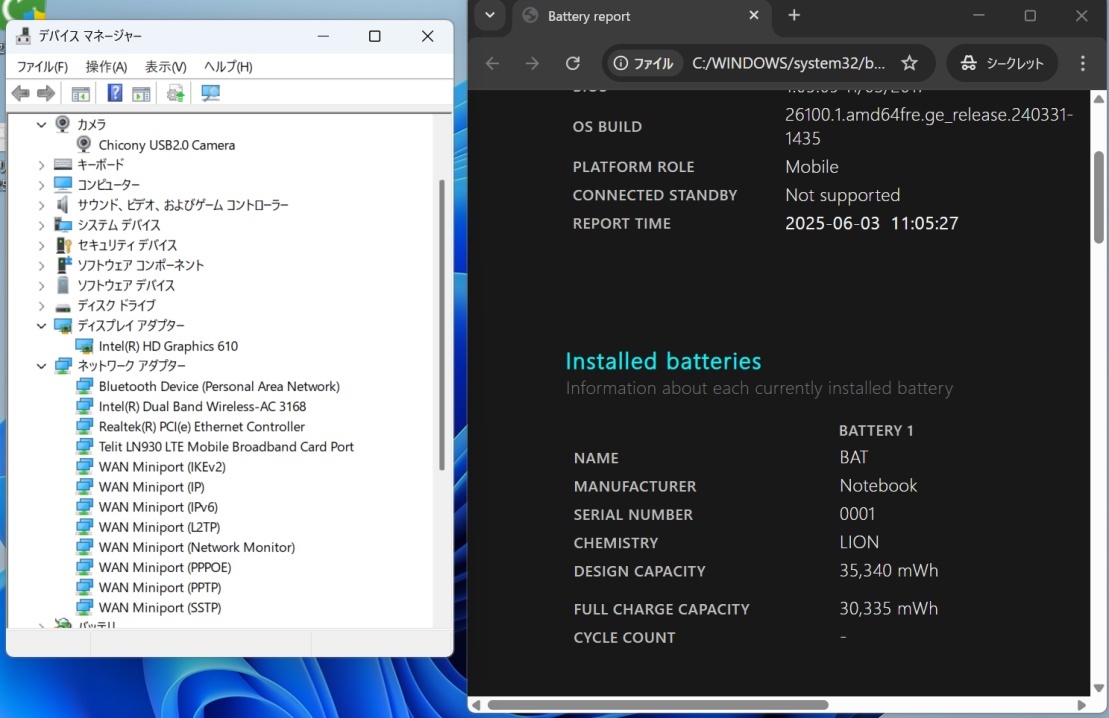
Task: Select WAN Miniport (PPTP)
Action: 160,588
